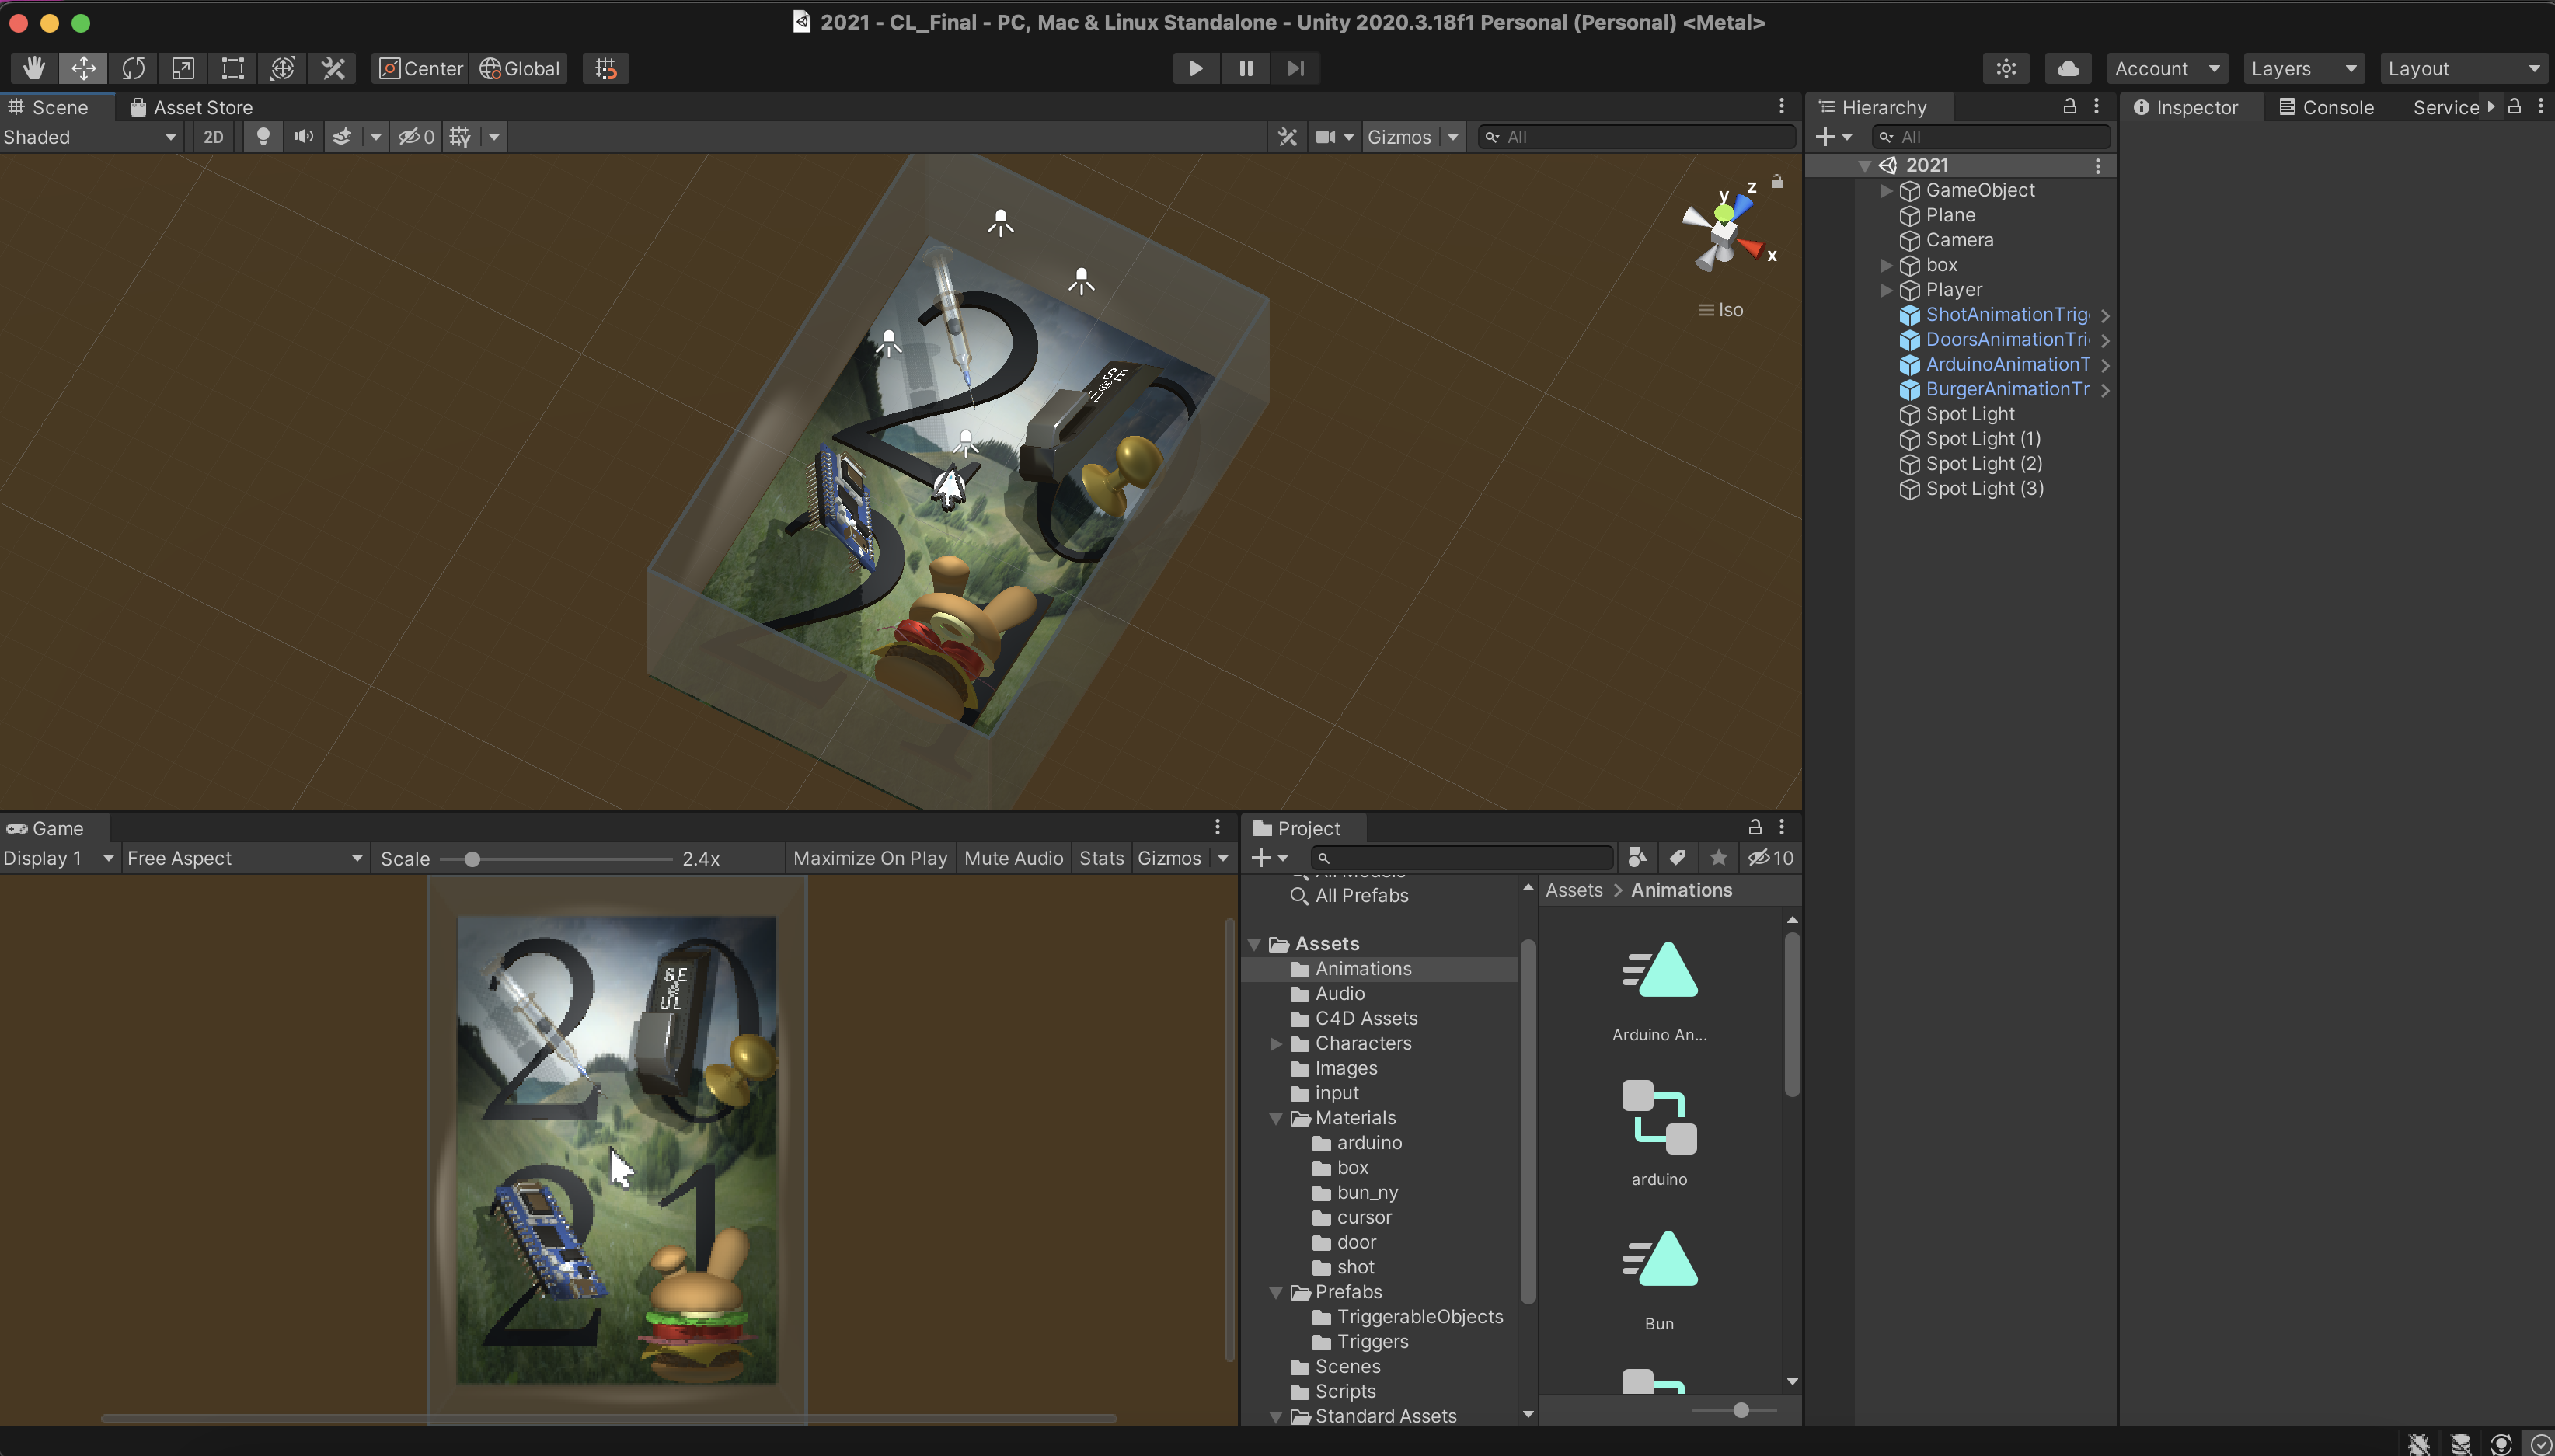Toggle scene lighting bulb icon

point(263,137)
